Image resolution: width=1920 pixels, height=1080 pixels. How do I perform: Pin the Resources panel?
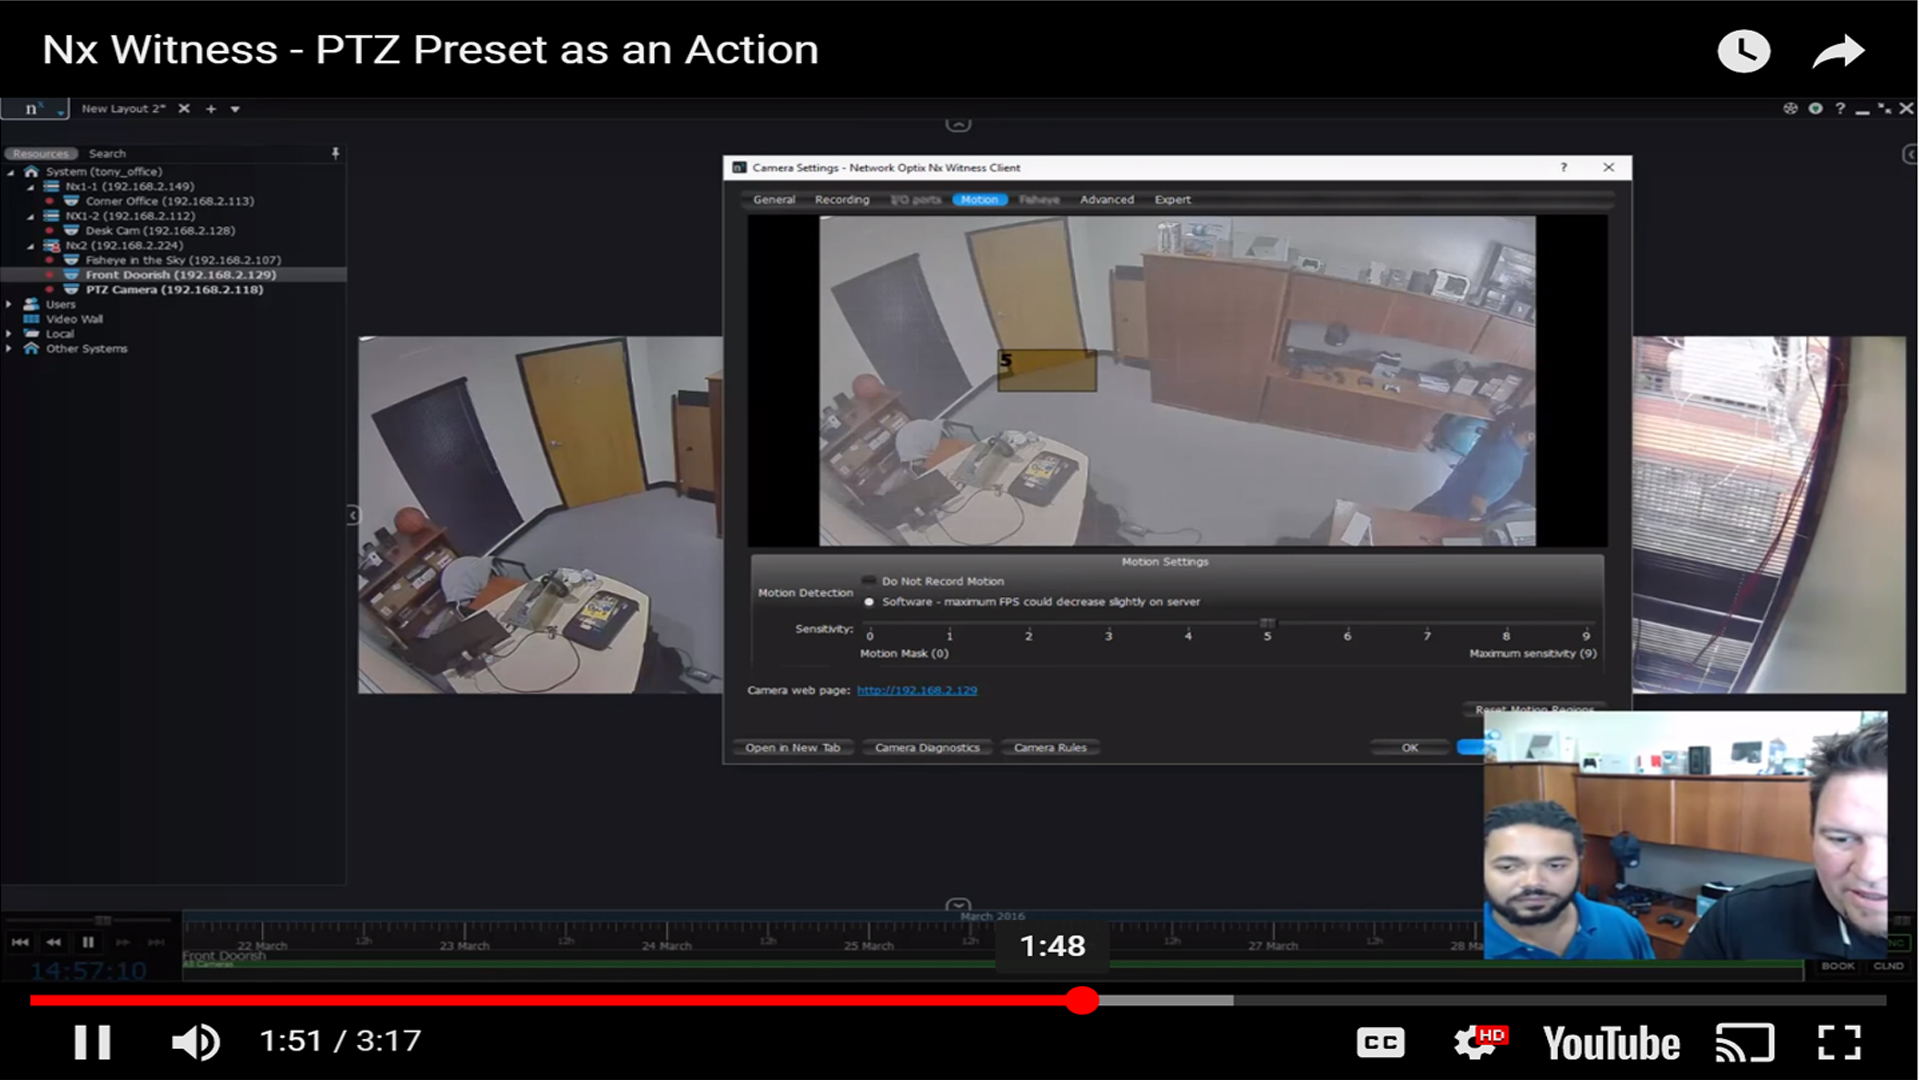click(x=335, y=153)
